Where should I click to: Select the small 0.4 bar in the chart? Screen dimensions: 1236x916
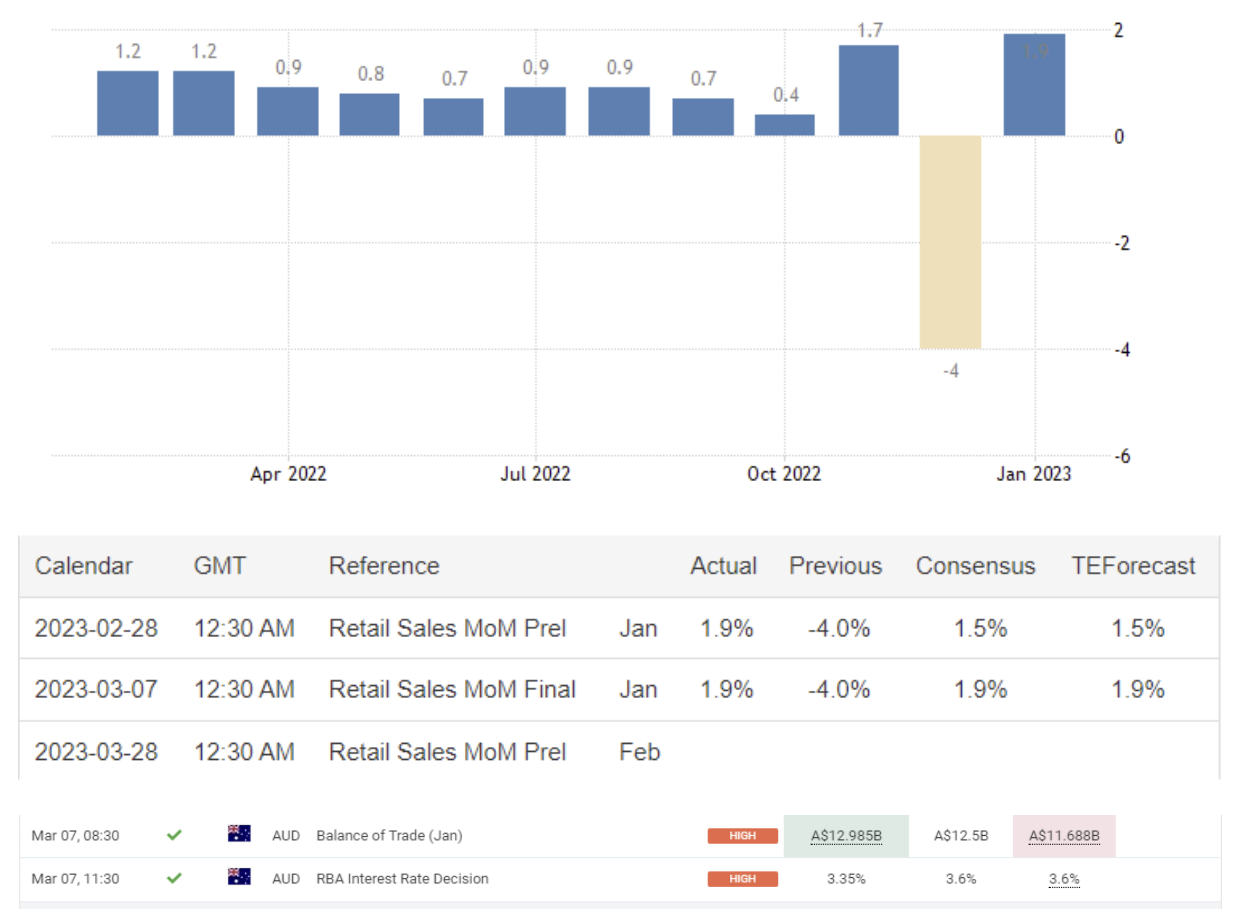click(x=784, y=125)
